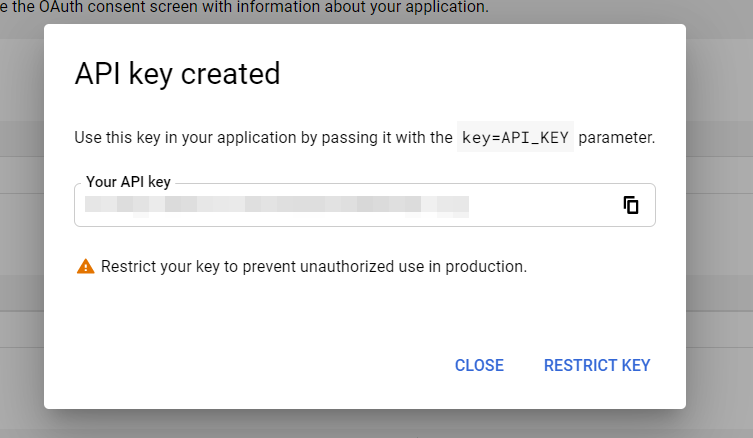Click the blurred API key value
This screenshot has width=753, height=438.
[x=277, y=206]
